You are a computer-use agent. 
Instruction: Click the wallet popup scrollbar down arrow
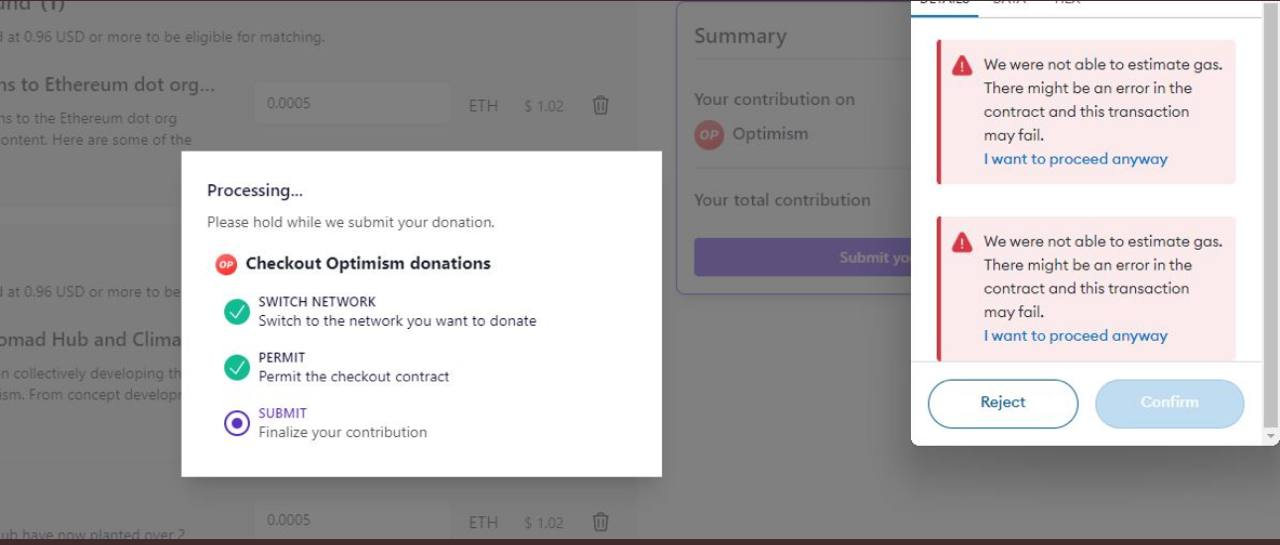(1271, 437)
